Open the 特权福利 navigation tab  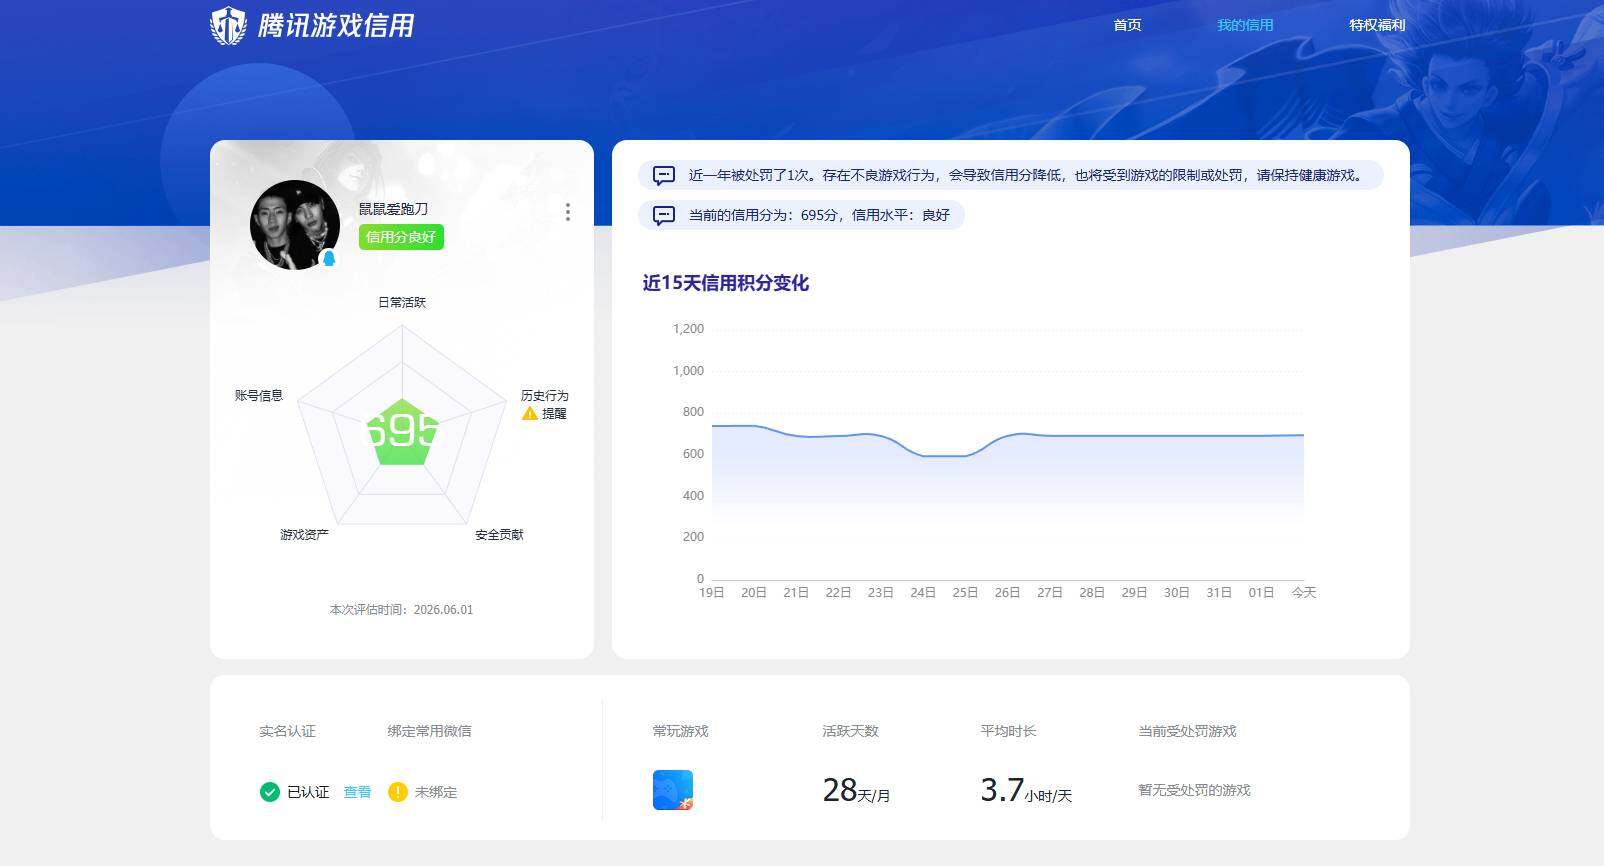1377,25
